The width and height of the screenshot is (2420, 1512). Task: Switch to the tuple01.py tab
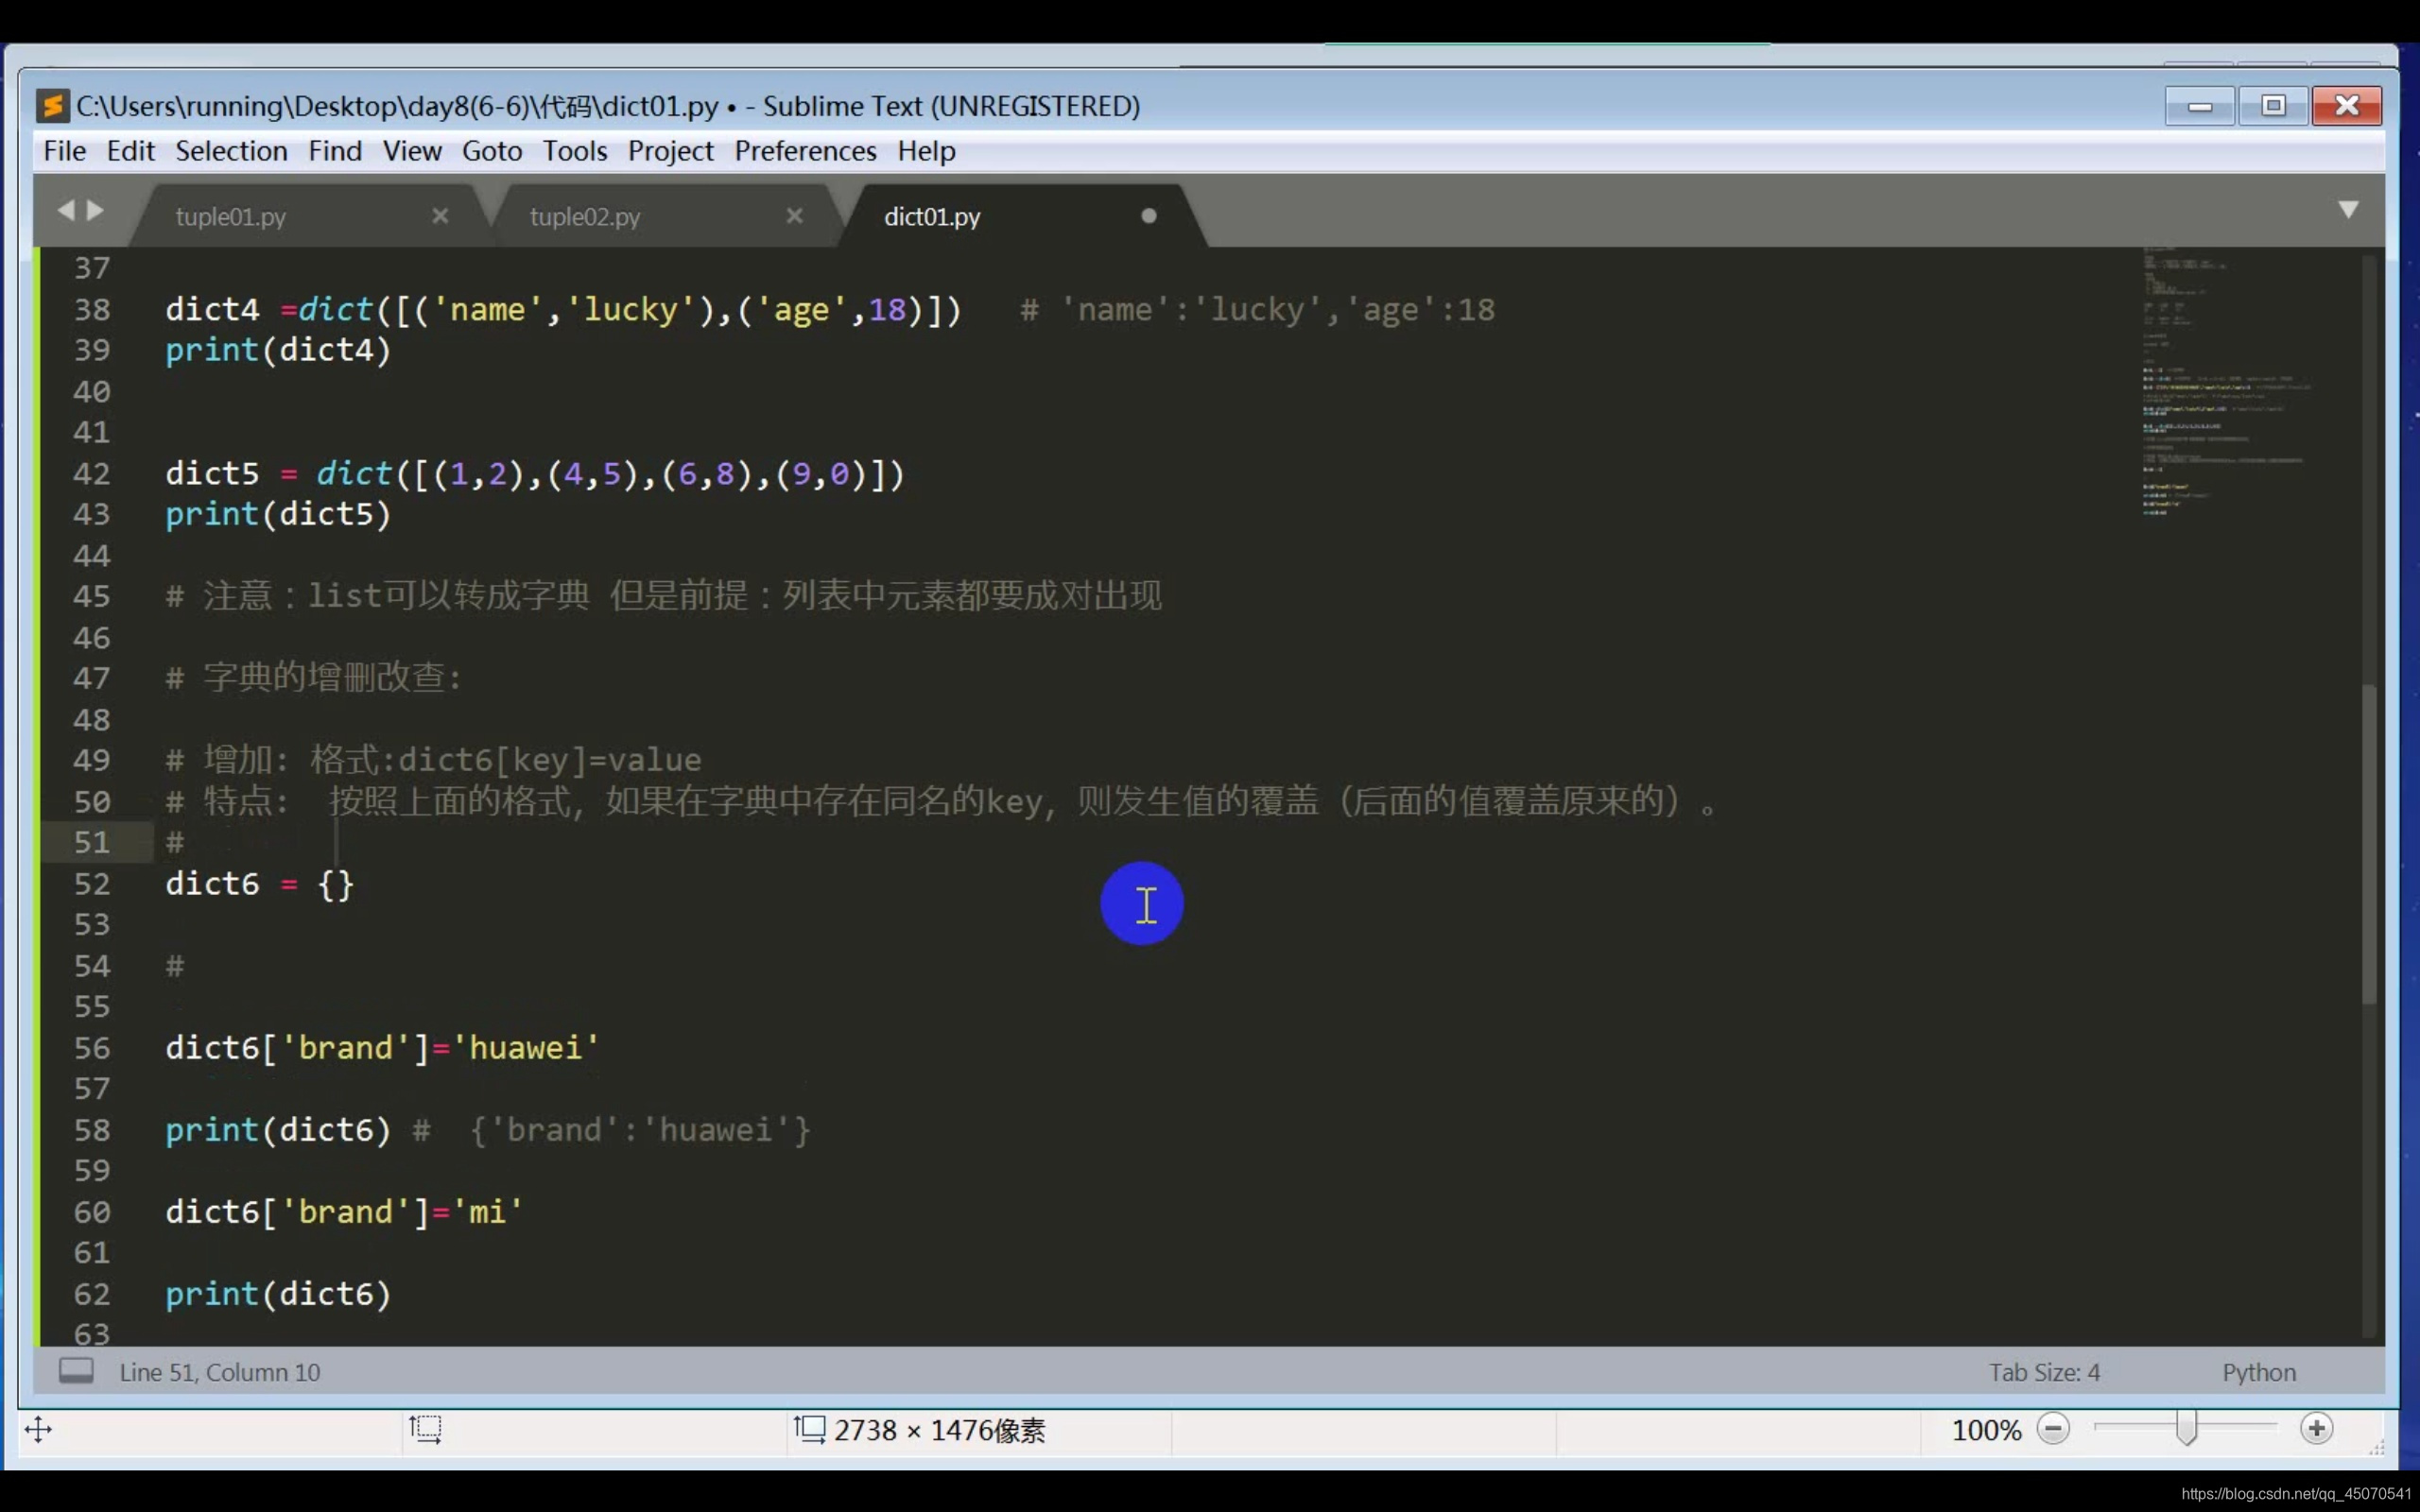231,217
